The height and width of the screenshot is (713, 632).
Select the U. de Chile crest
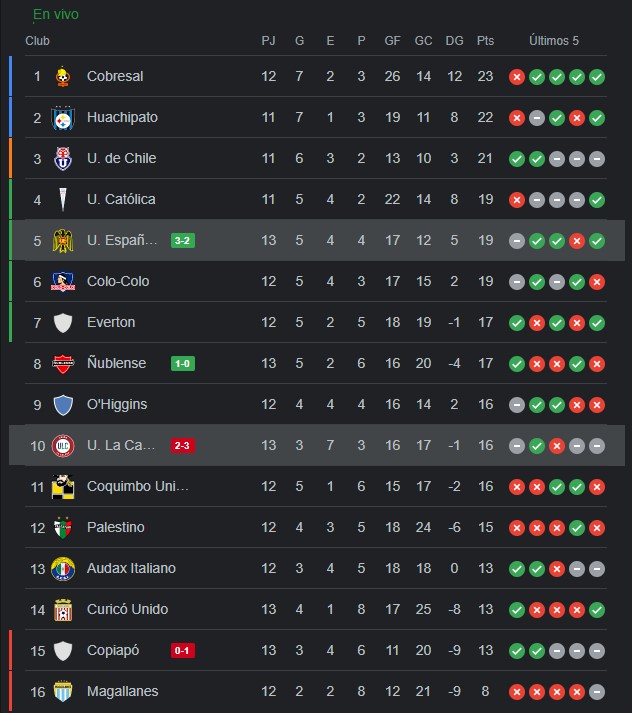[63, 159]
